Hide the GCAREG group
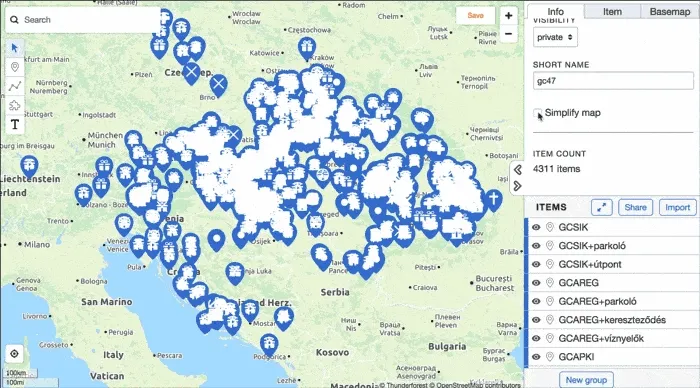Screen dimensions: 700x388 [x=536, y=283]
